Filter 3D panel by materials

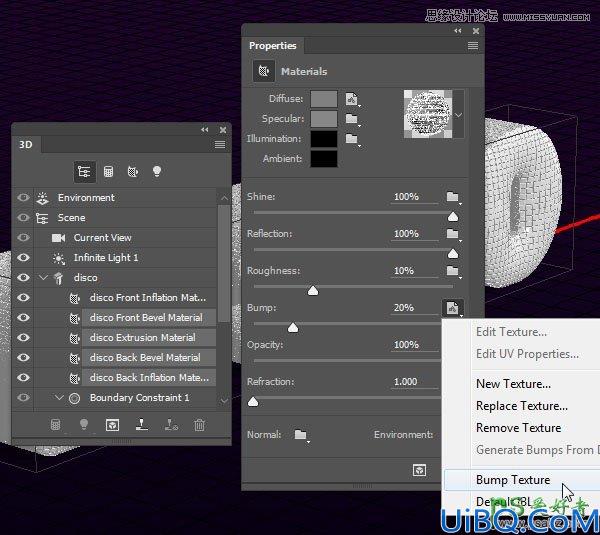tap(132, 171)
